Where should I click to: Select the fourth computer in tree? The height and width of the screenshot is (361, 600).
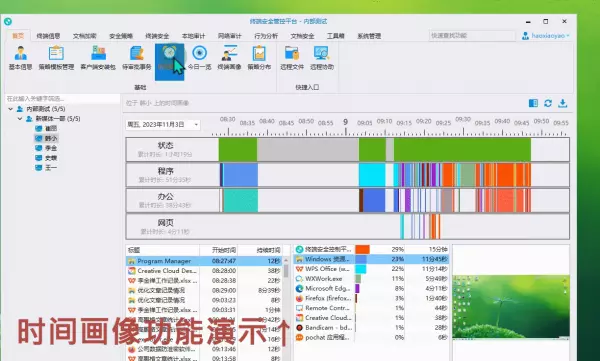coord(46,158)
